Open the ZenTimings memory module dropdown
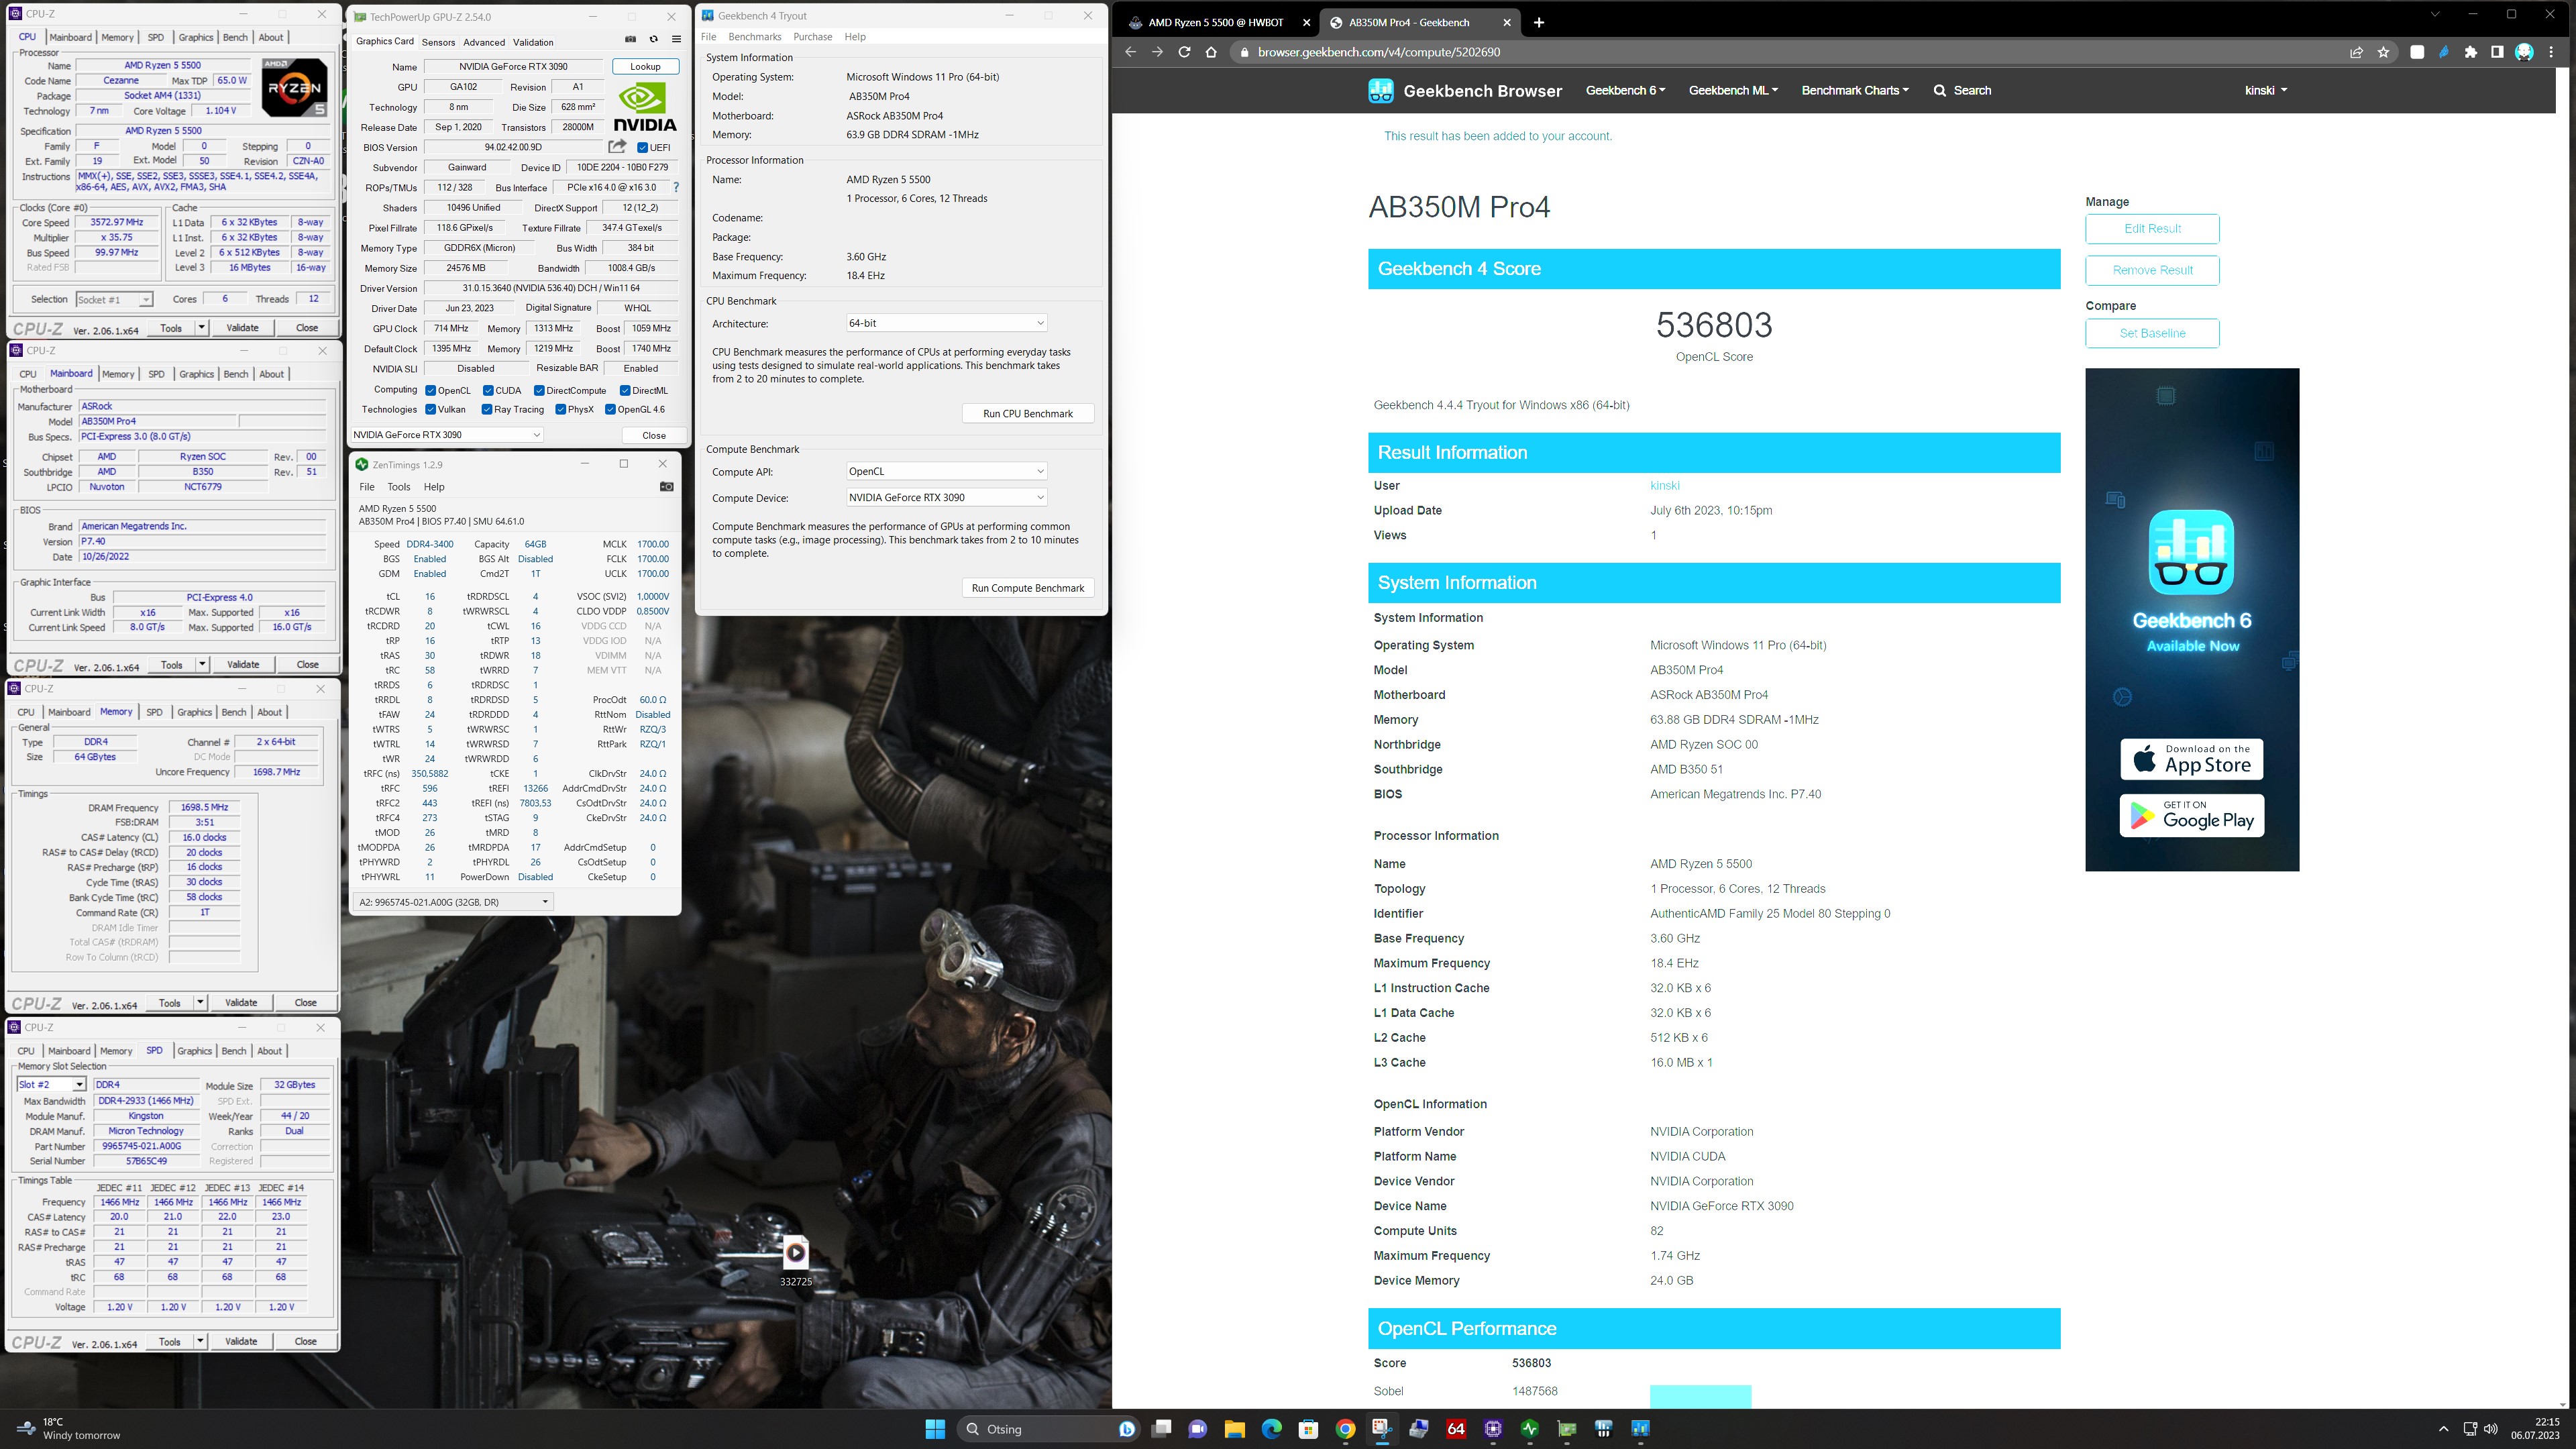The height and width of the screenshot is (1449, 2576). [453, 902]
